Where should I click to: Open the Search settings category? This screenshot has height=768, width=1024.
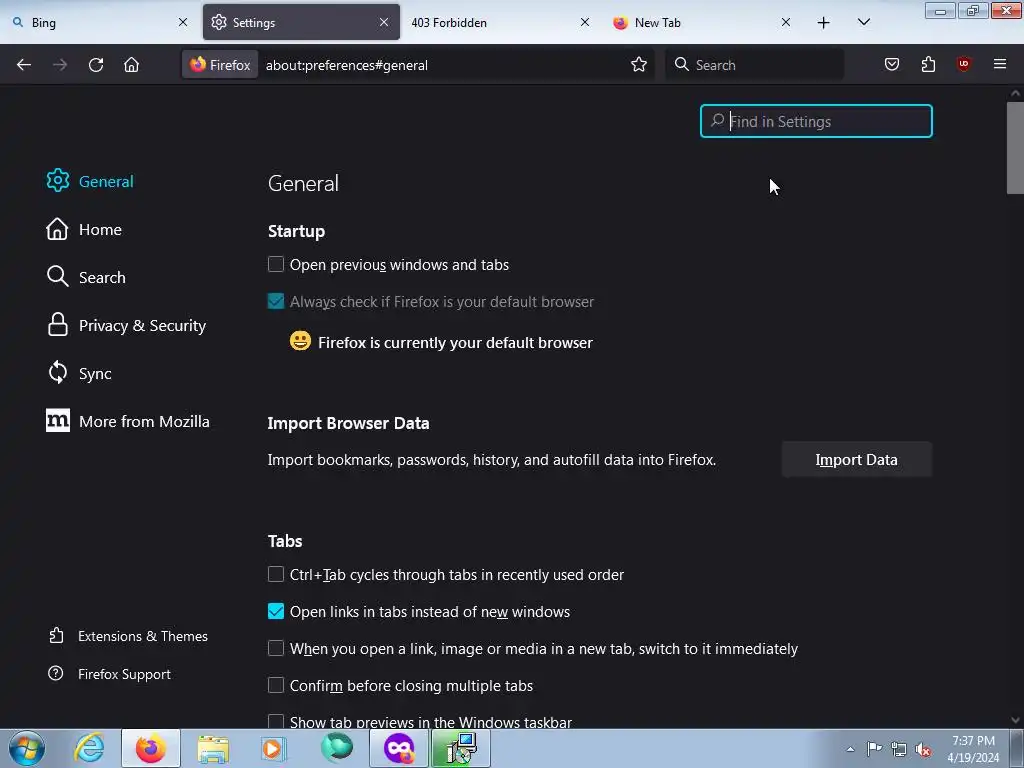86,277
